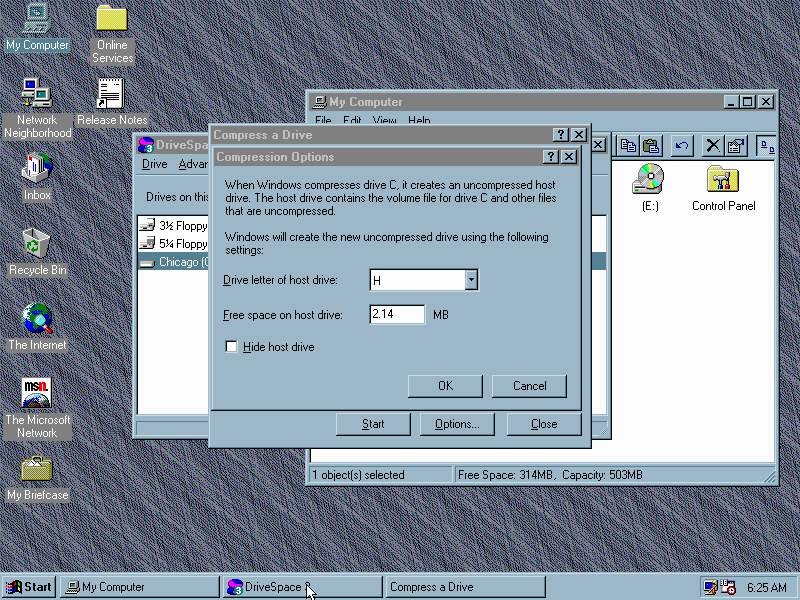Click the Undo arrow toolbar icon
Viewport: 800px width, 600px height.
tap(682, 146)
